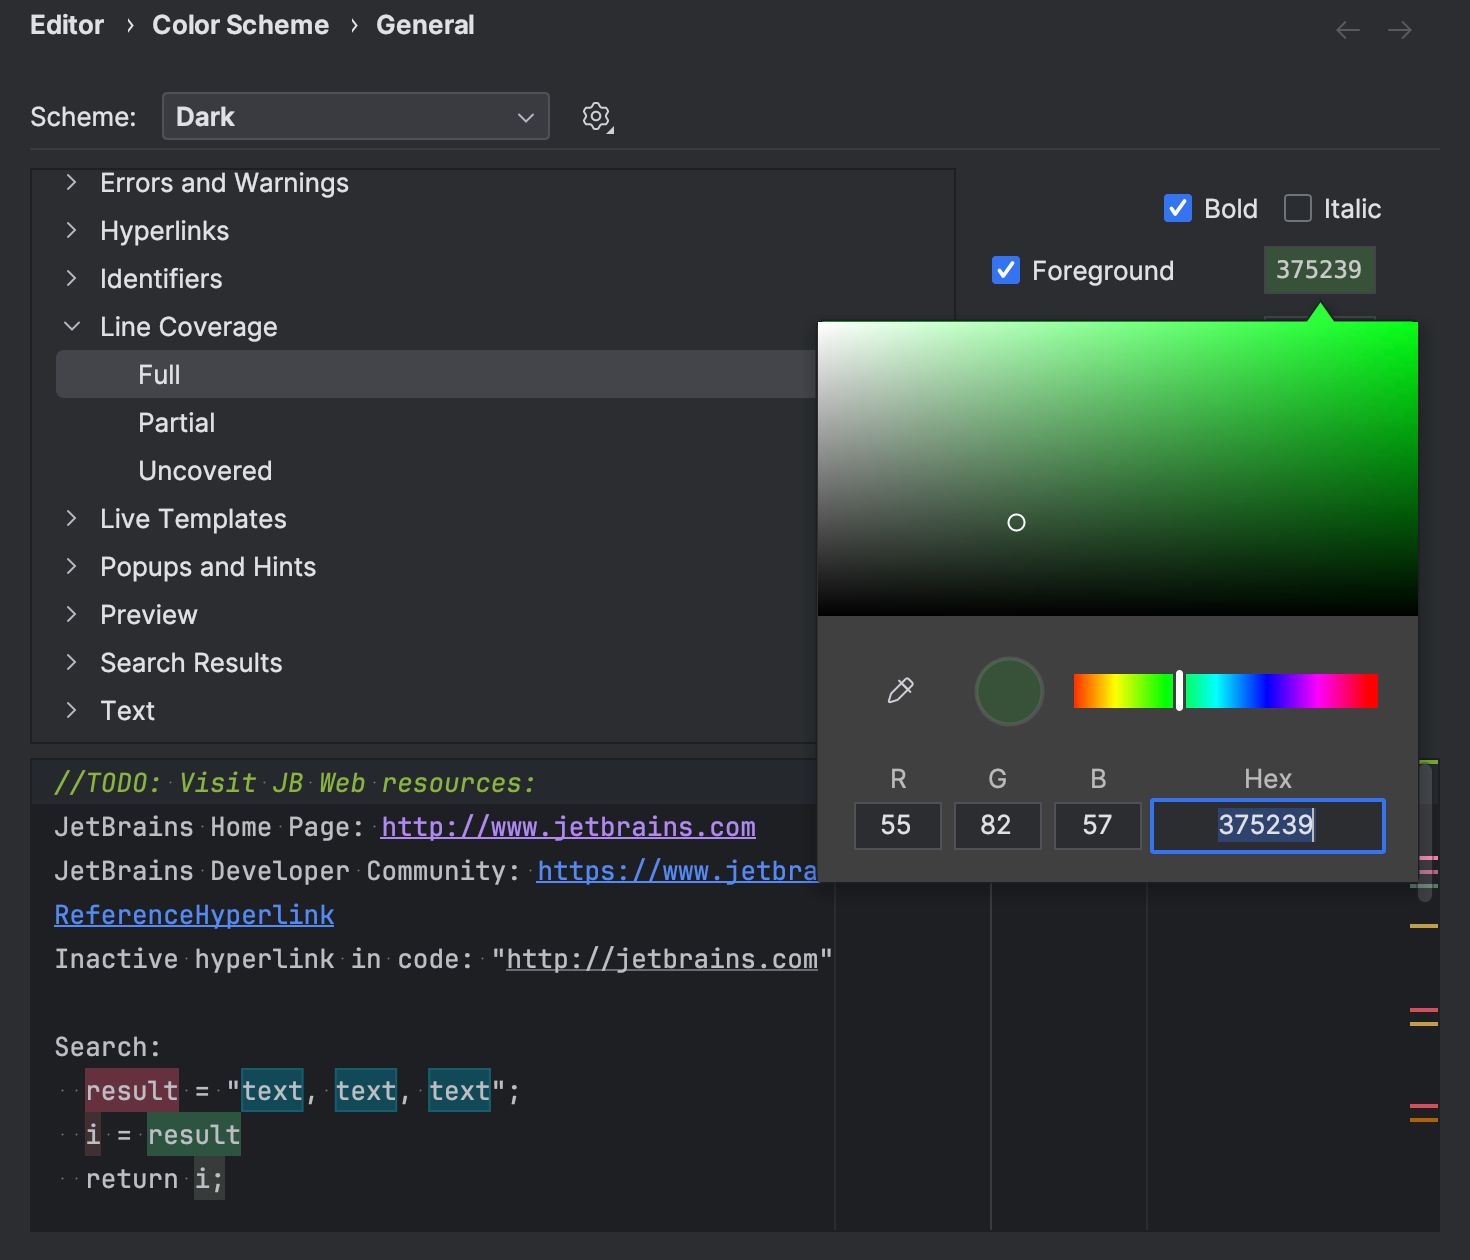Screen dimensions: 1470x1260
Task: Select the Partial line coverage item
Action: coord(176,422)
